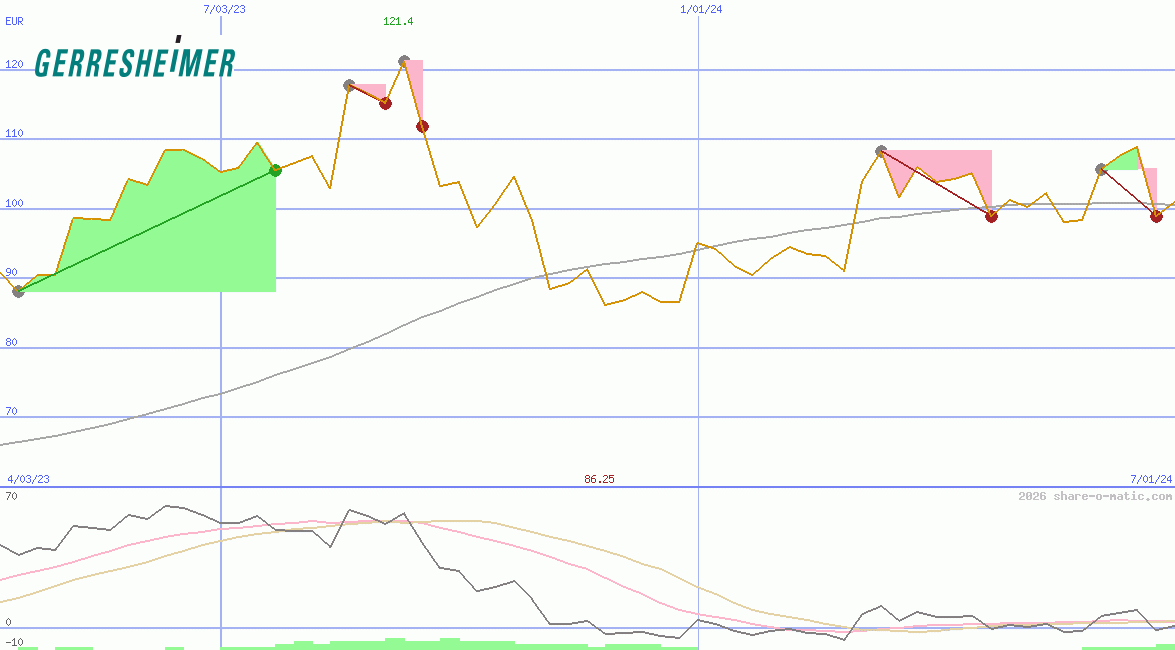The height and width of the screenshot is (650, 1175).
Task: Click grey entry marker of the final trade
Action: [x=1101, y=169]
